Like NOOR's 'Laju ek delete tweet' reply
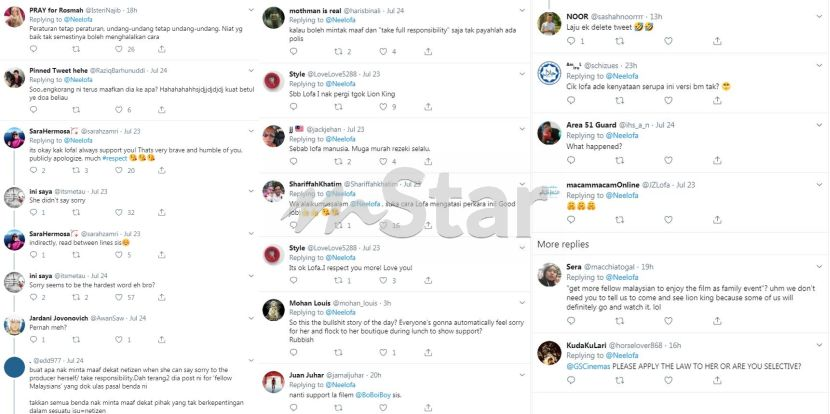The width and height of the screenshot is (830, 414). pos(668,41)
